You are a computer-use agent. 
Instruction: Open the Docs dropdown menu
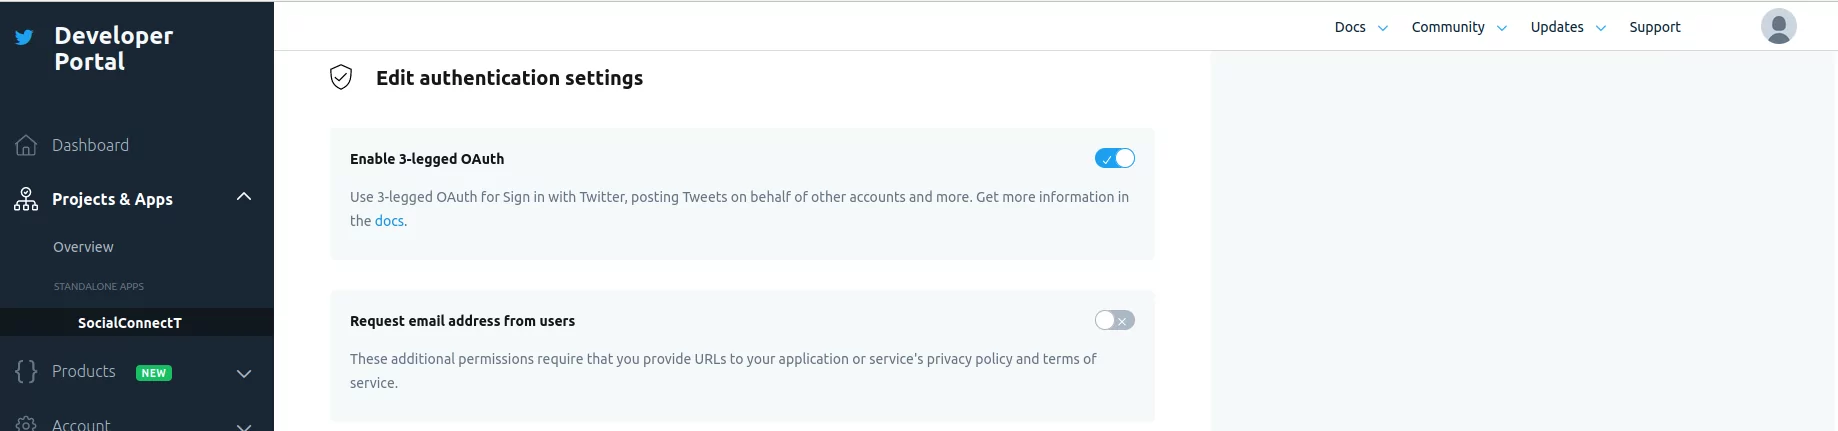[1361, 27]
